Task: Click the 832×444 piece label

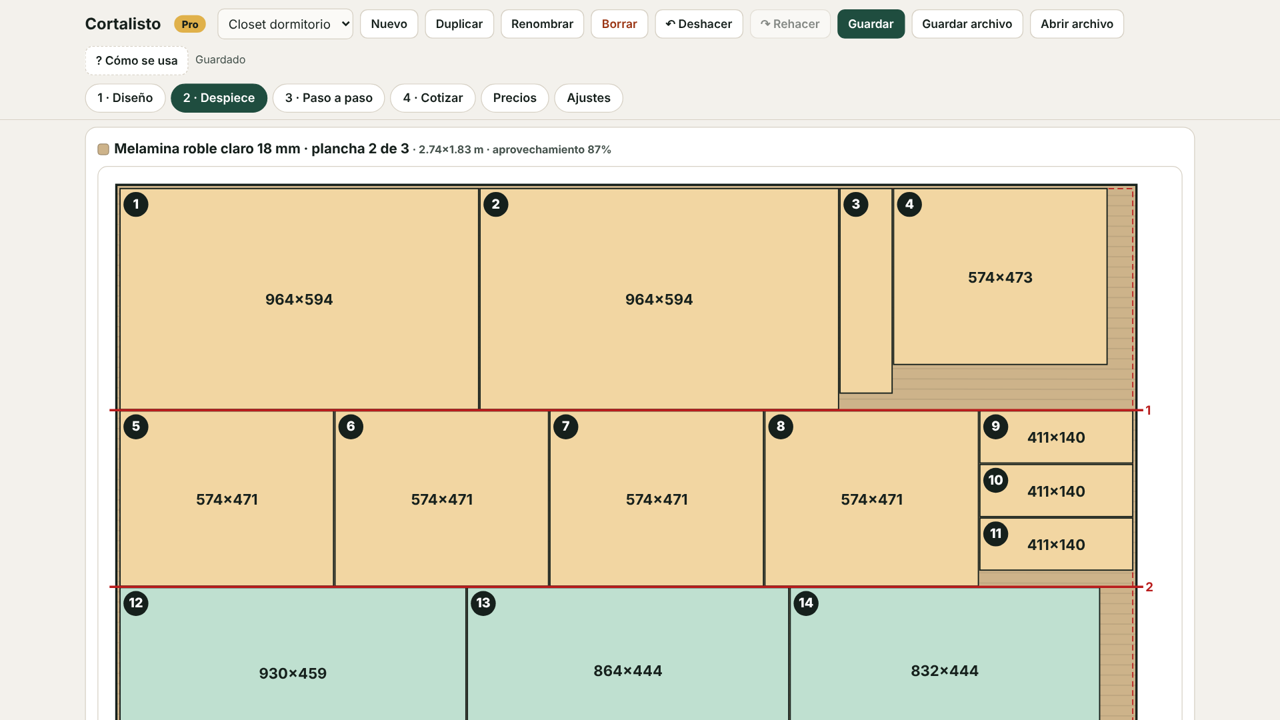Action: click(x=945, y=671)
